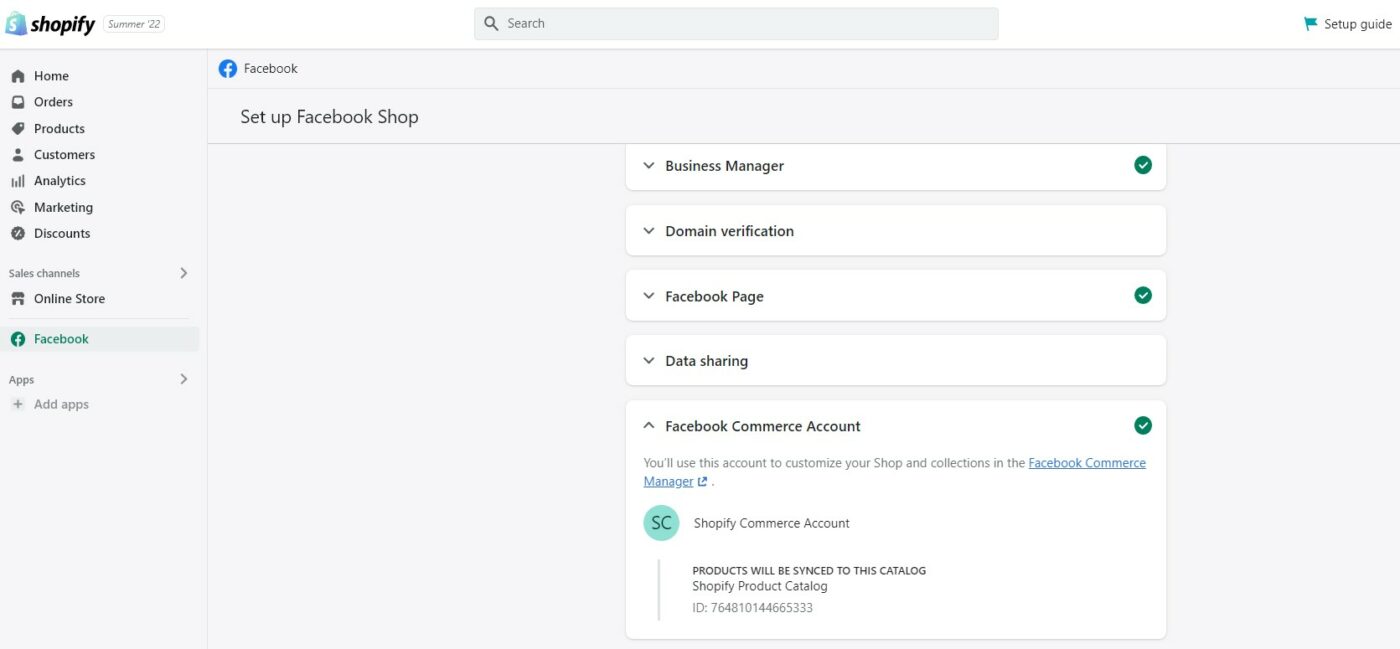Click the search magnifier icon
The width and height of the screenshot is (1400, 649).
tap(491, 23)
